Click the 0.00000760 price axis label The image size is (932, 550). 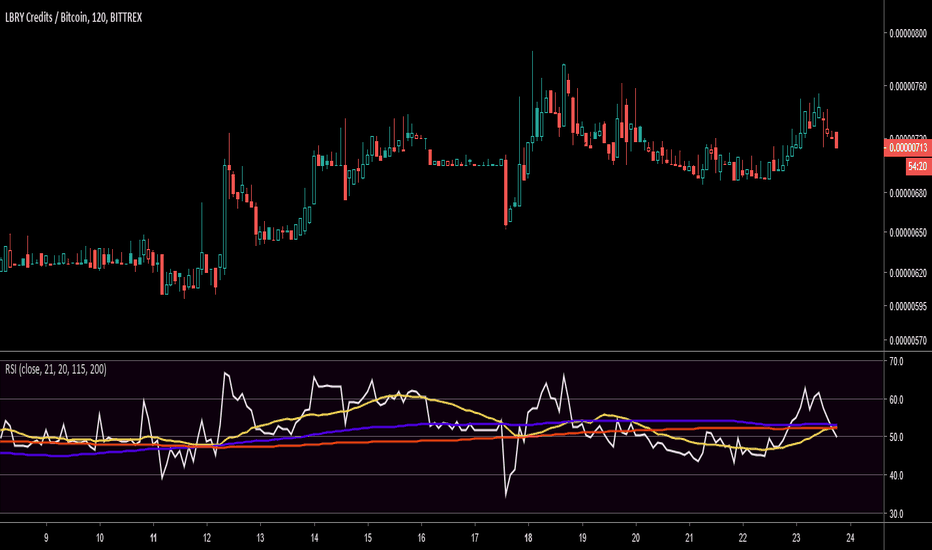tap(908, 87)
